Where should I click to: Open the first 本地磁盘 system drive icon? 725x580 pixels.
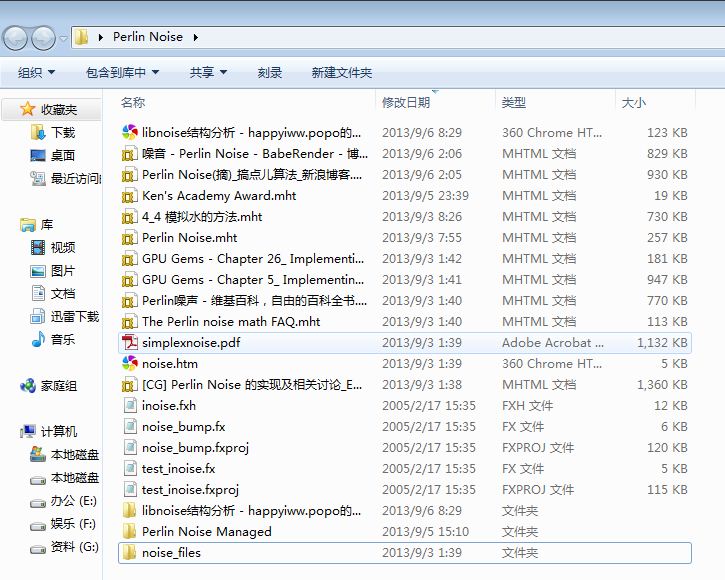click(x=37, y=454)
